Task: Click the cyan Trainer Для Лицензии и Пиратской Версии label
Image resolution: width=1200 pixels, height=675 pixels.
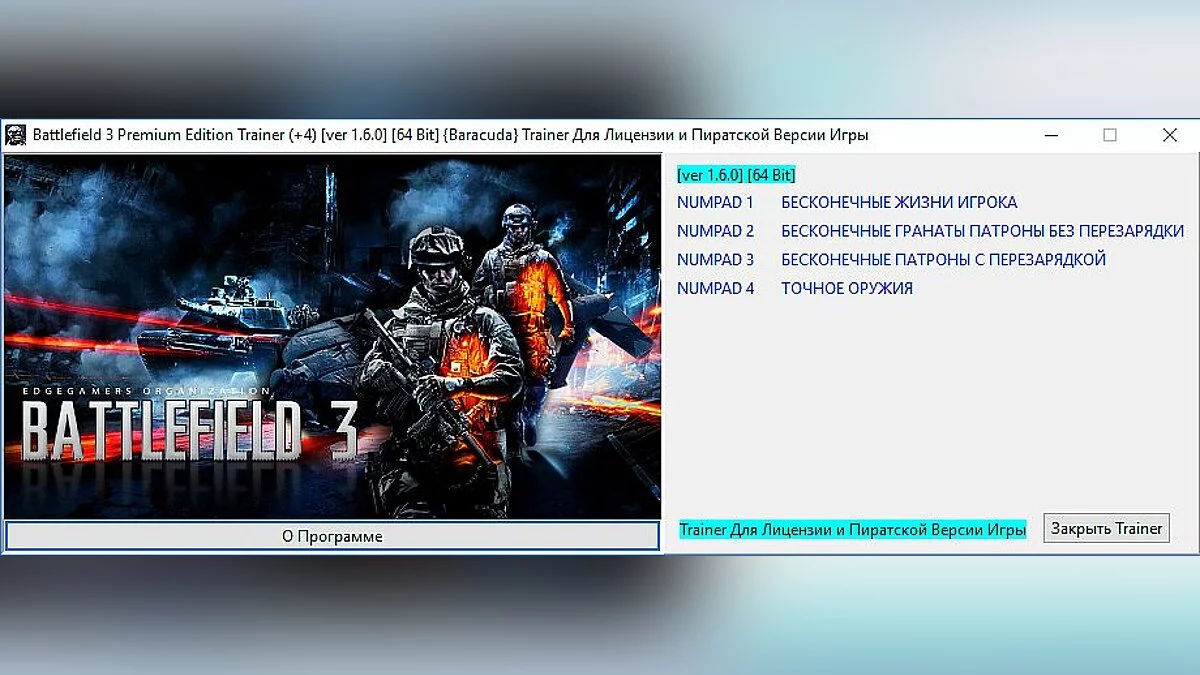Action: click(x=853, y=529)
